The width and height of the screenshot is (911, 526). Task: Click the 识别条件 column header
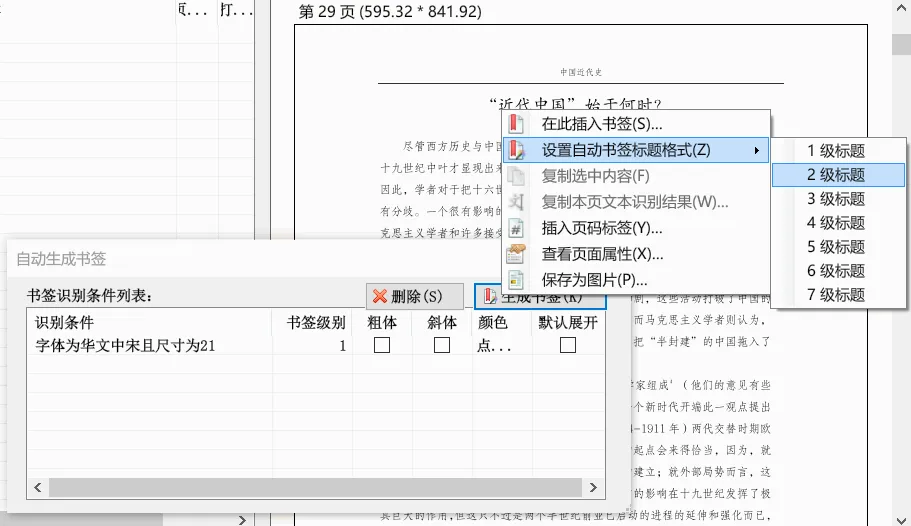[x=149, y=323]
